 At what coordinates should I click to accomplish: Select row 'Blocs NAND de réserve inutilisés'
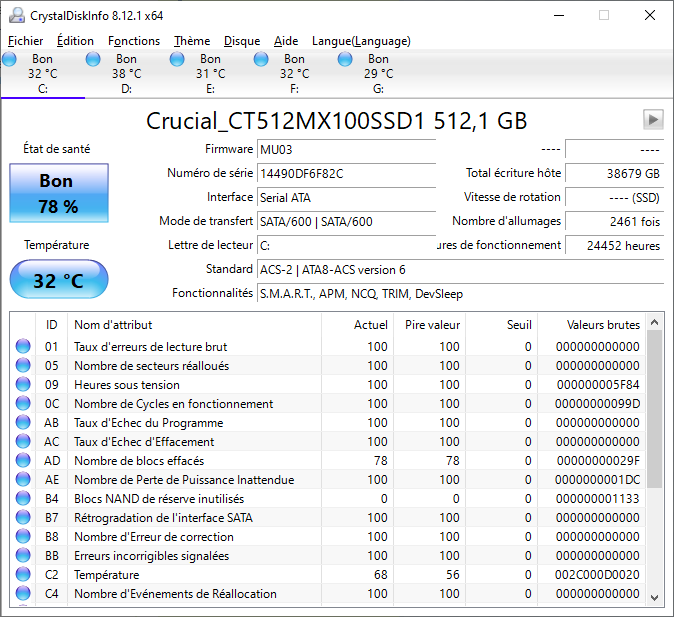coord(328,498)
